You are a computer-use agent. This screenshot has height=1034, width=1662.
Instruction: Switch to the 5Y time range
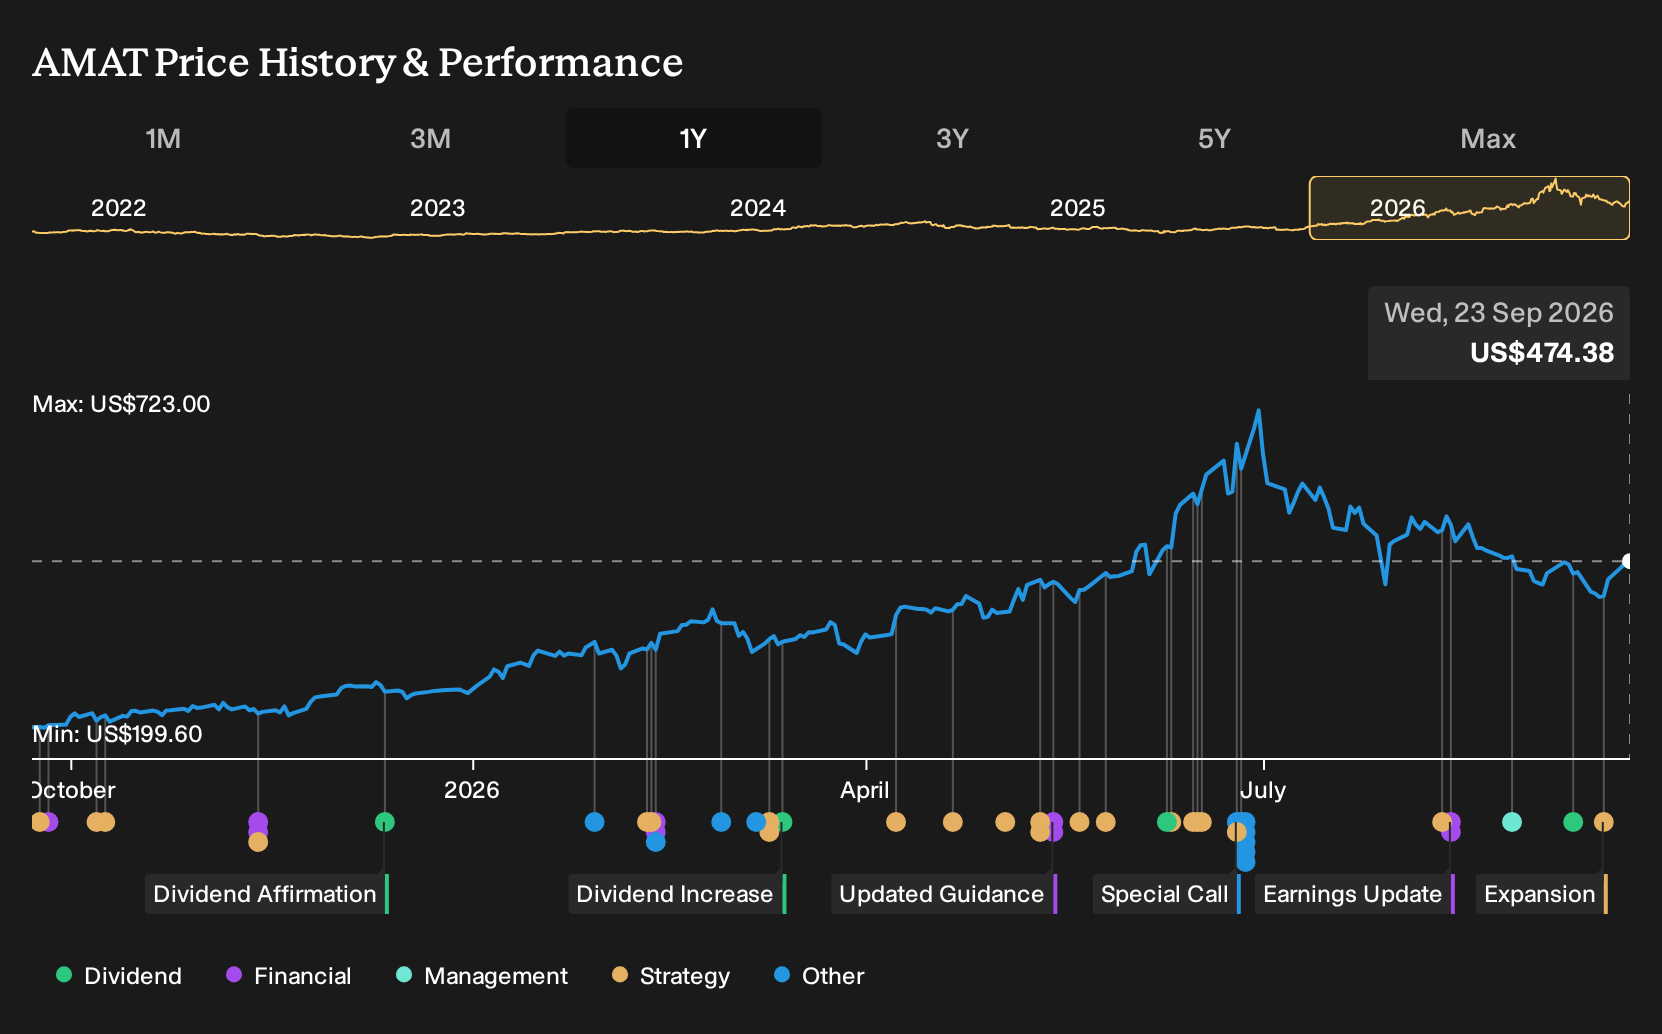(1214, 138)
